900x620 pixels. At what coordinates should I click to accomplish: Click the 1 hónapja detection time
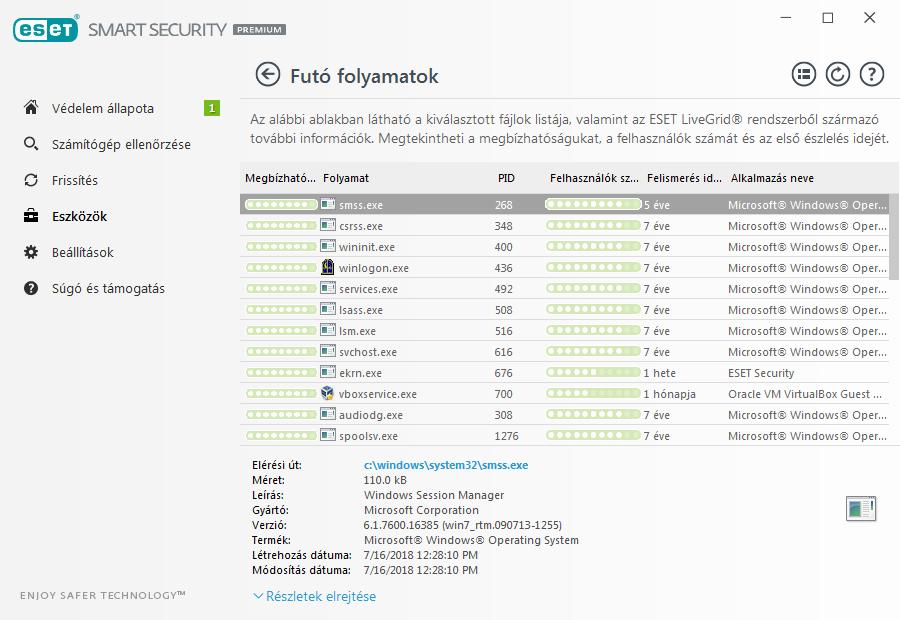669,394
